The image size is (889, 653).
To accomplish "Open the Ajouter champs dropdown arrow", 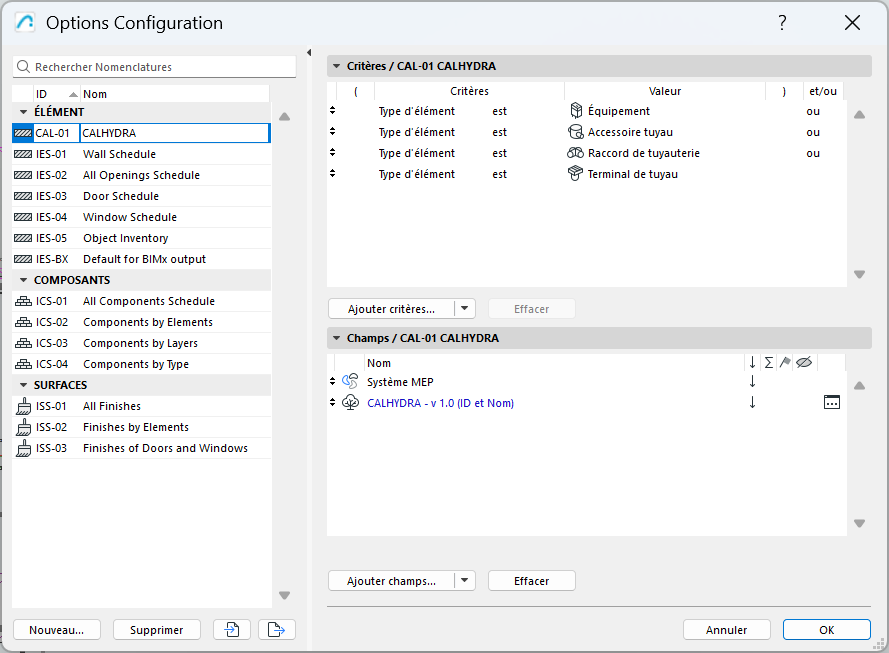I will pos(465,581).
